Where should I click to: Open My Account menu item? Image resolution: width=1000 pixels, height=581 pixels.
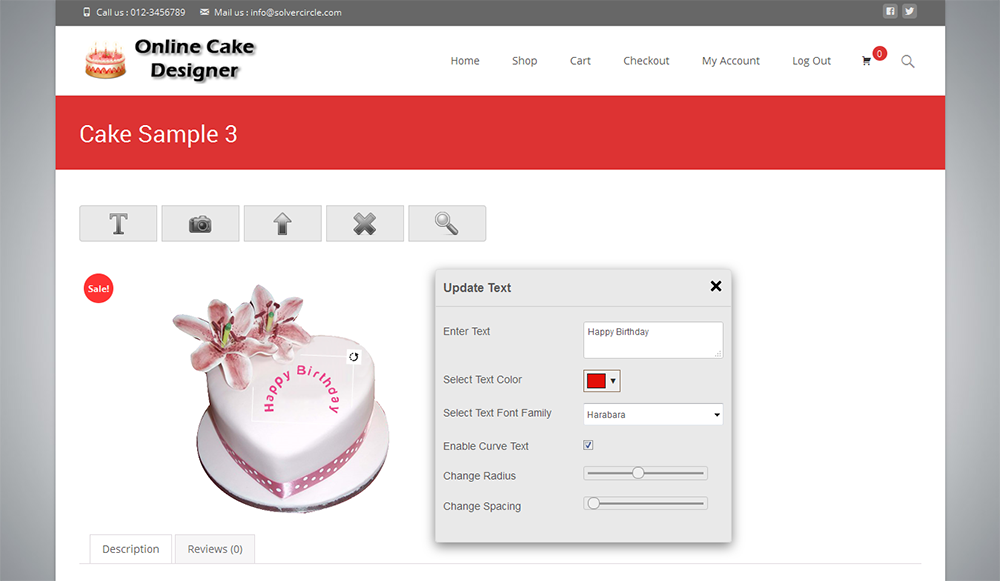click(731, 61)
